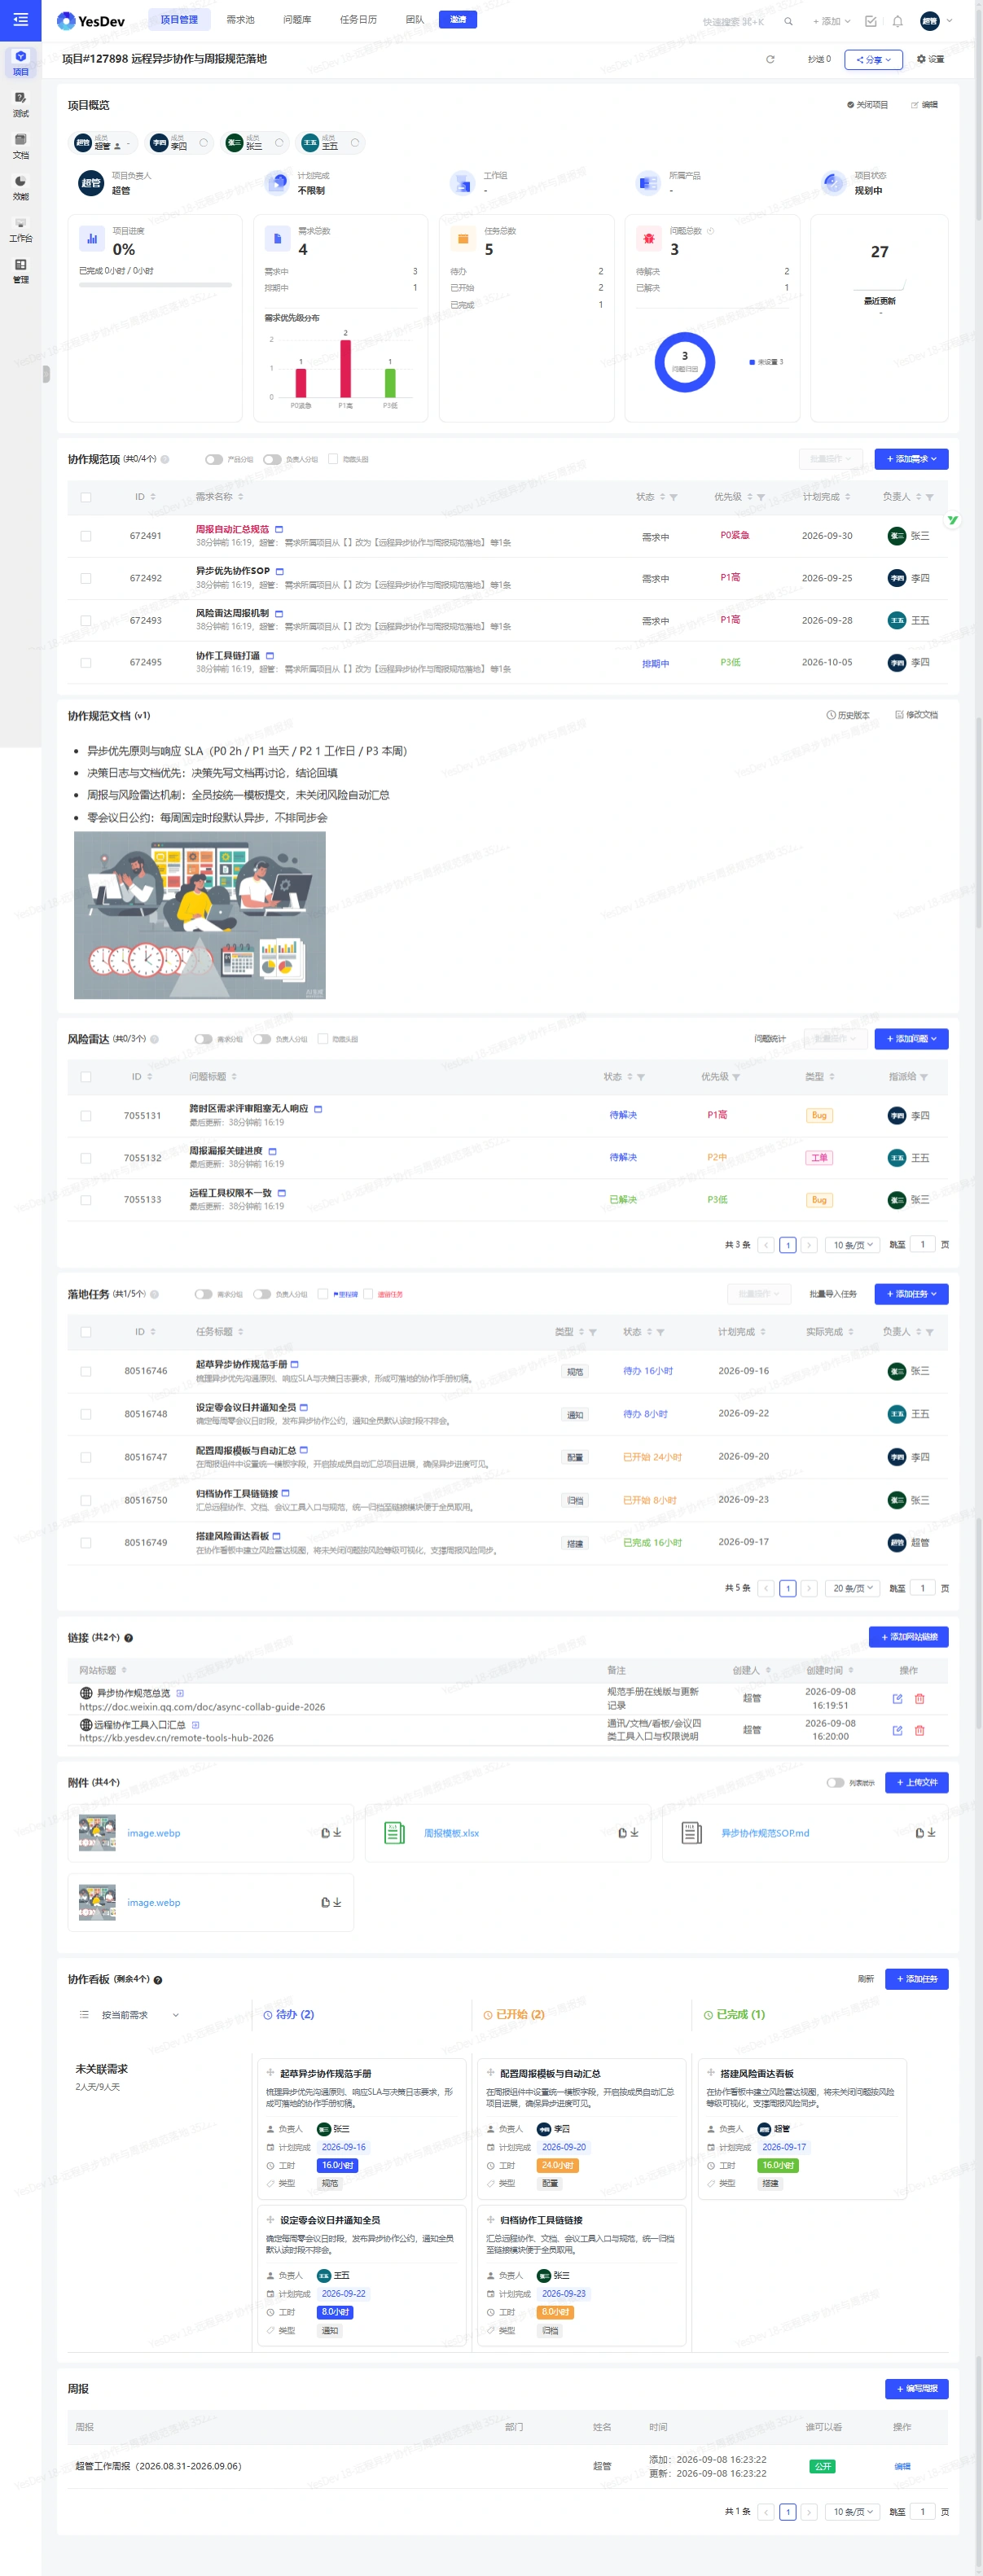
Task: Download the 异步协作规范SOP.md attachment
Action: [932, 1832]
